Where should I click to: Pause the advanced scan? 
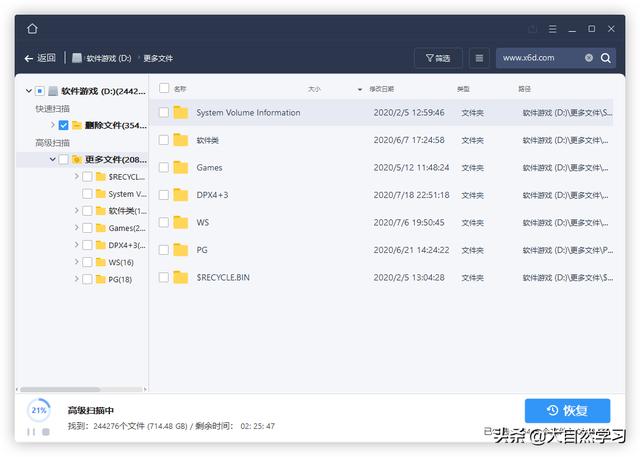(x=31, y=432)
